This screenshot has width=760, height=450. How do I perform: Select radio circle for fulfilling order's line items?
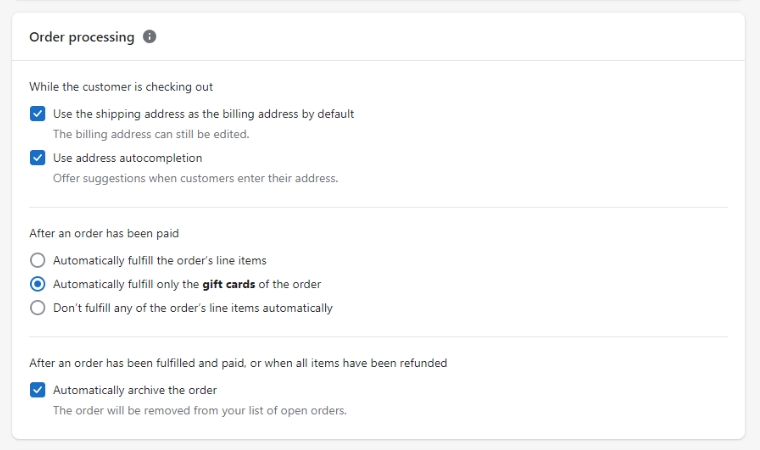[38, 260]
